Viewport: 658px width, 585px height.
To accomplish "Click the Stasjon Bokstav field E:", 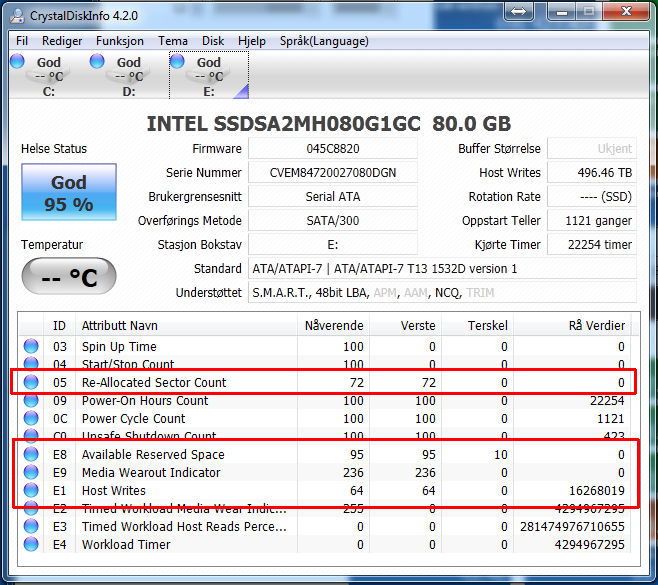I will coord(333,244).
